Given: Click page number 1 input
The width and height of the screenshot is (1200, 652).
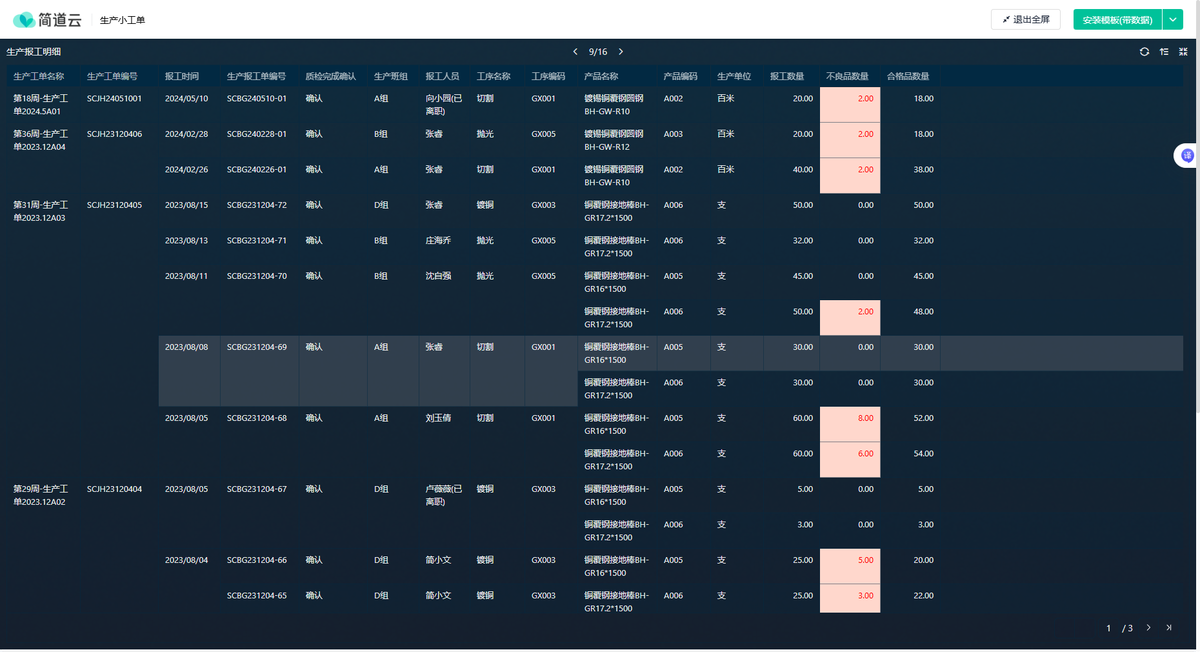Looking at the screenshot, I should [x=1109, y=628].
